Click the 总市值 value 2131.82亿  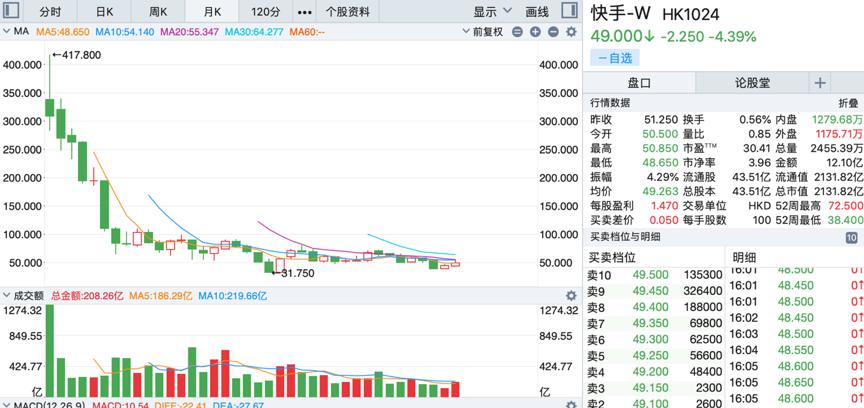838,191
